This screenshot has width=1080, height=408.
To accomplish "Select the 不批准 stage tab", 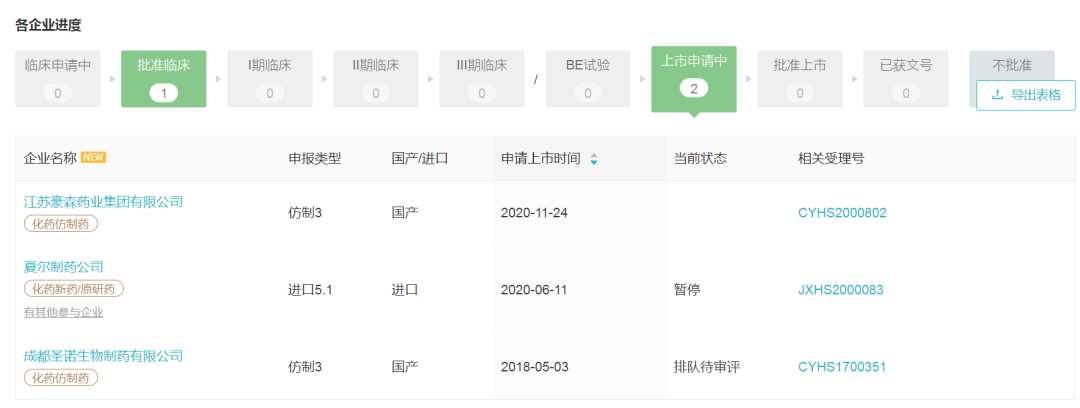I will click(1012, 65).
